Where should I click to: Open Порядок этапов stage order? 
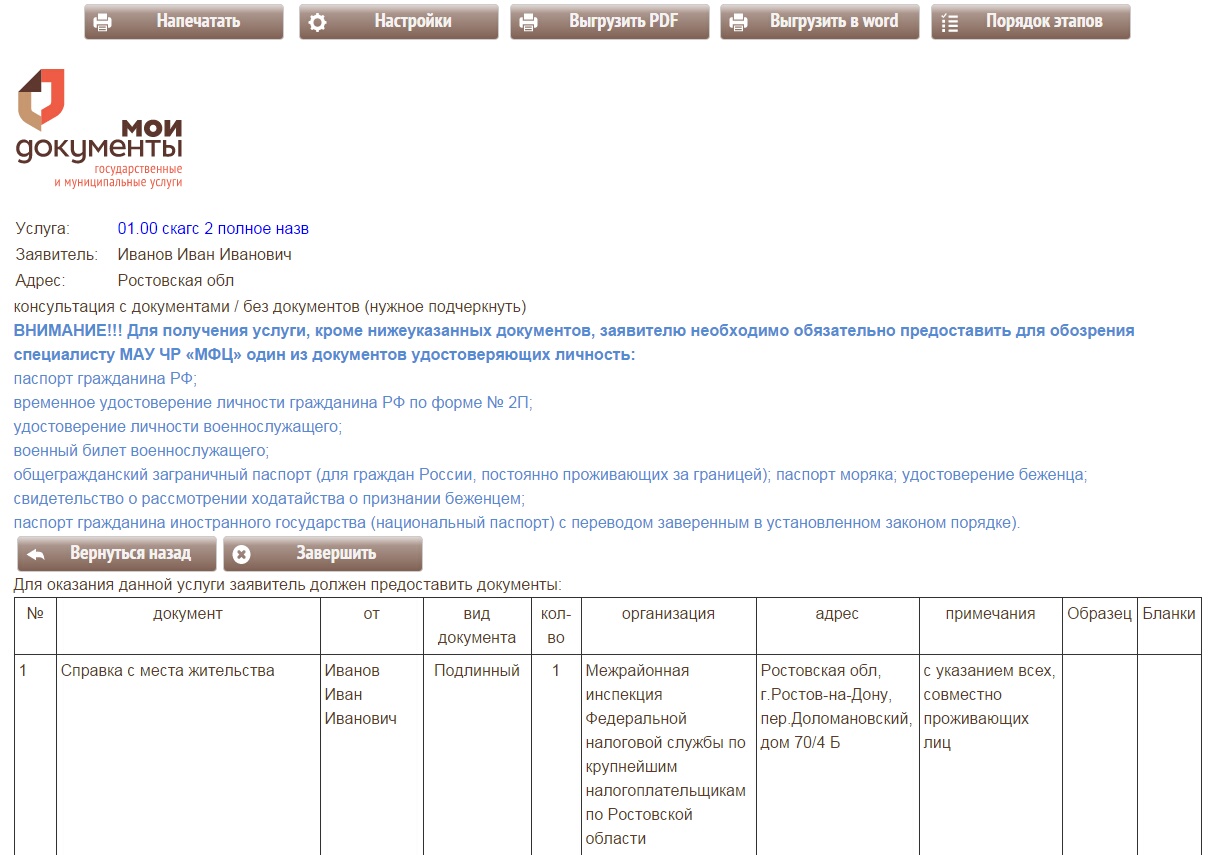pyautogui.click(x=1043, y=21)
